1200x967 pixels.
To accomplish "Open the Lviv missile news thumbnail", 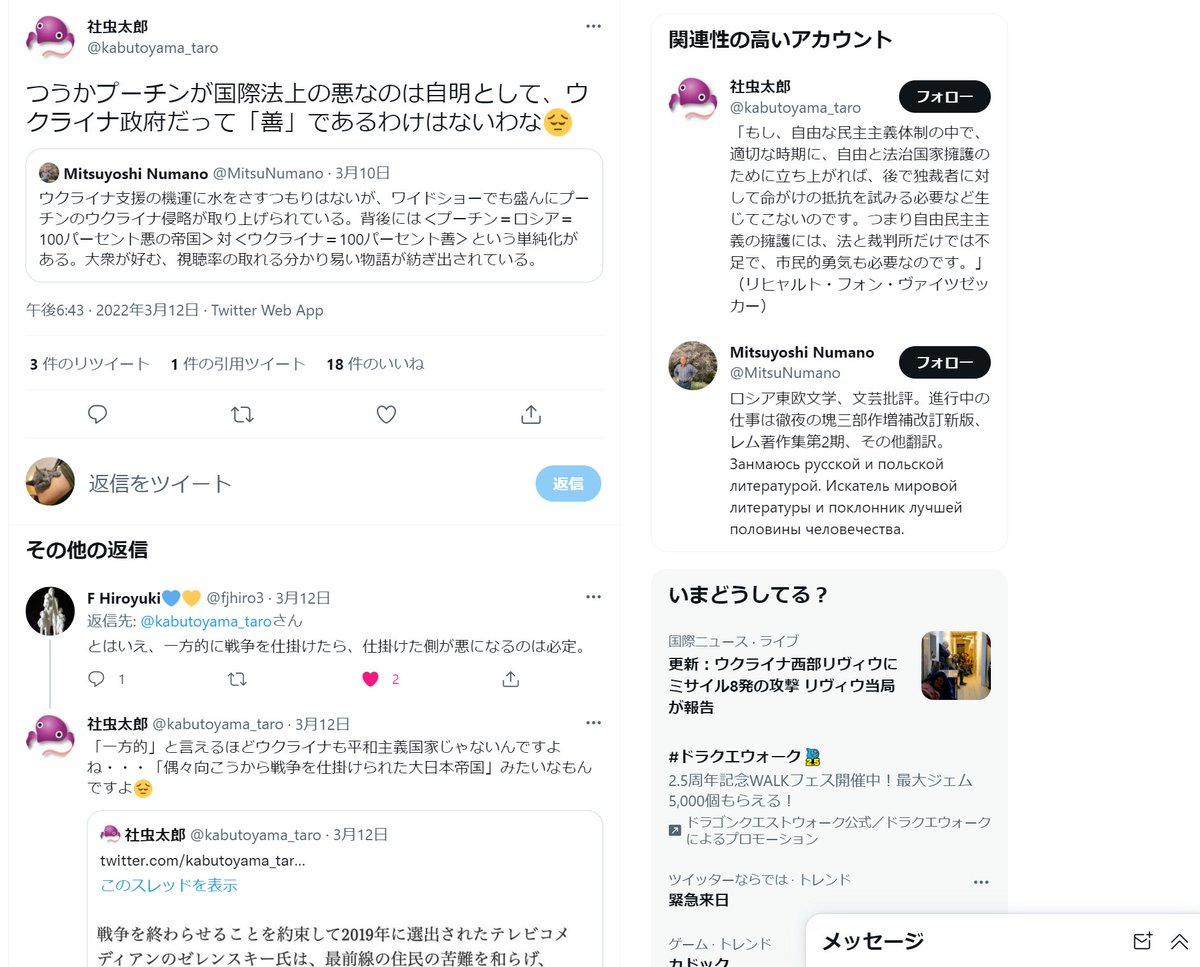I will point(956,665).
